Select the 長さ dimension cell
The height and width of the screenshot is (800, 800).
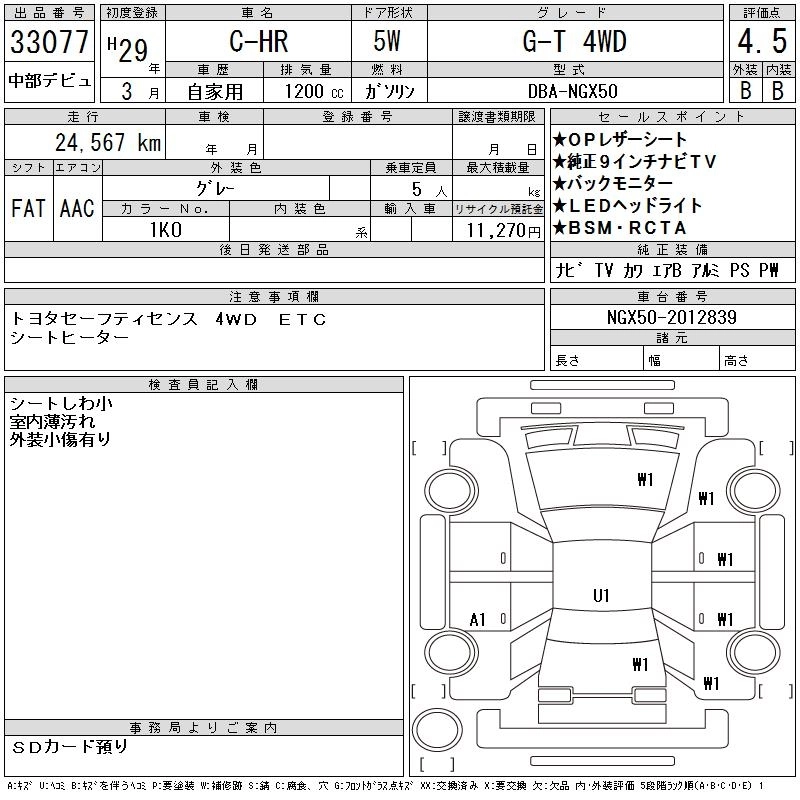[x=596, y=359]
